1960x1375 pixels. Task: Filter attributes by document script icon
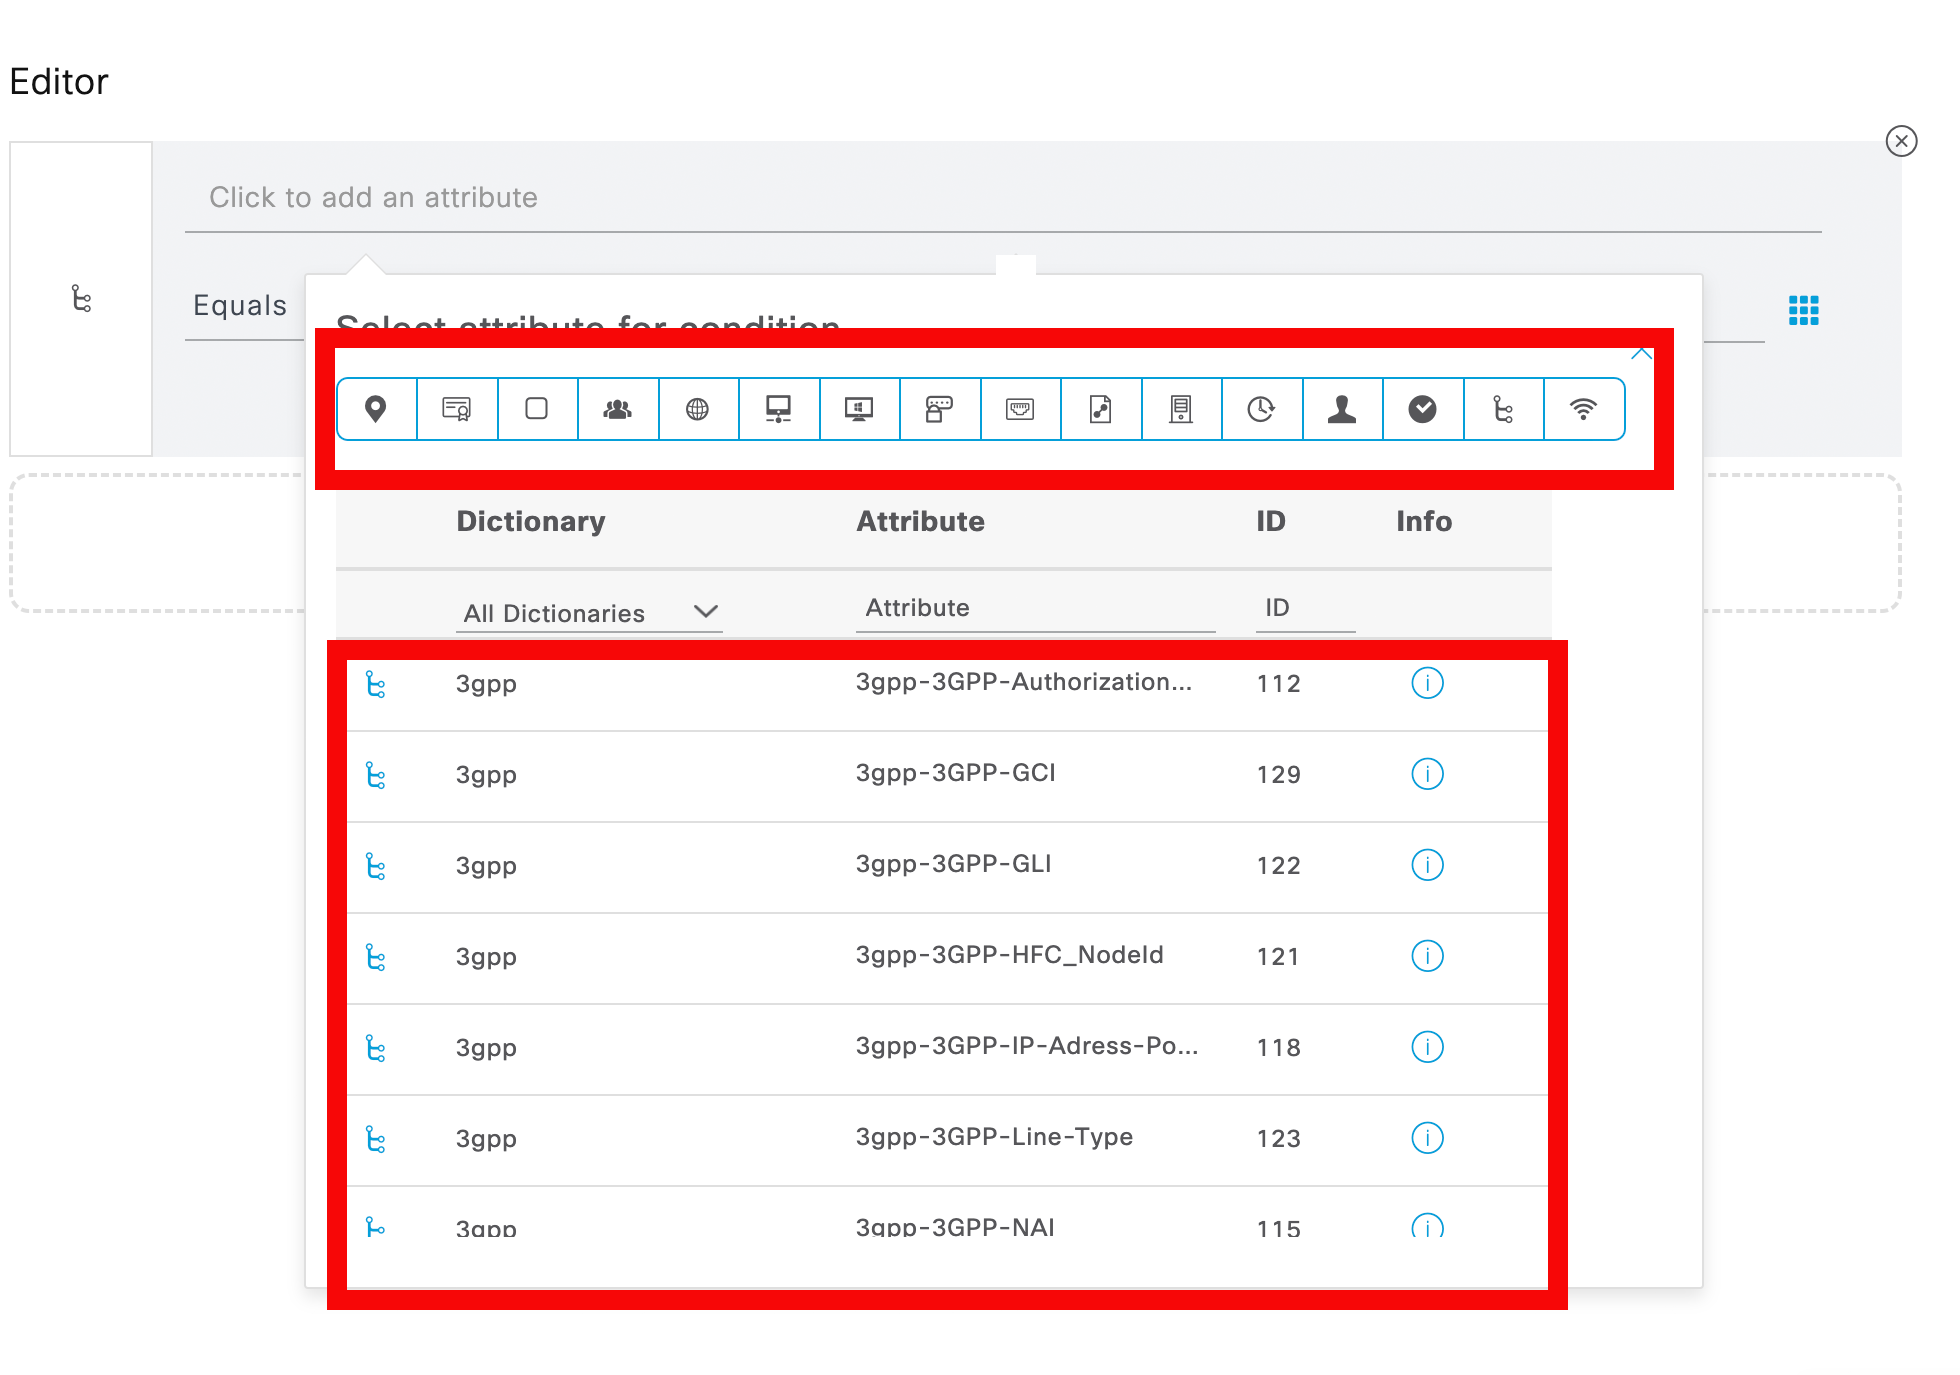1101,409
